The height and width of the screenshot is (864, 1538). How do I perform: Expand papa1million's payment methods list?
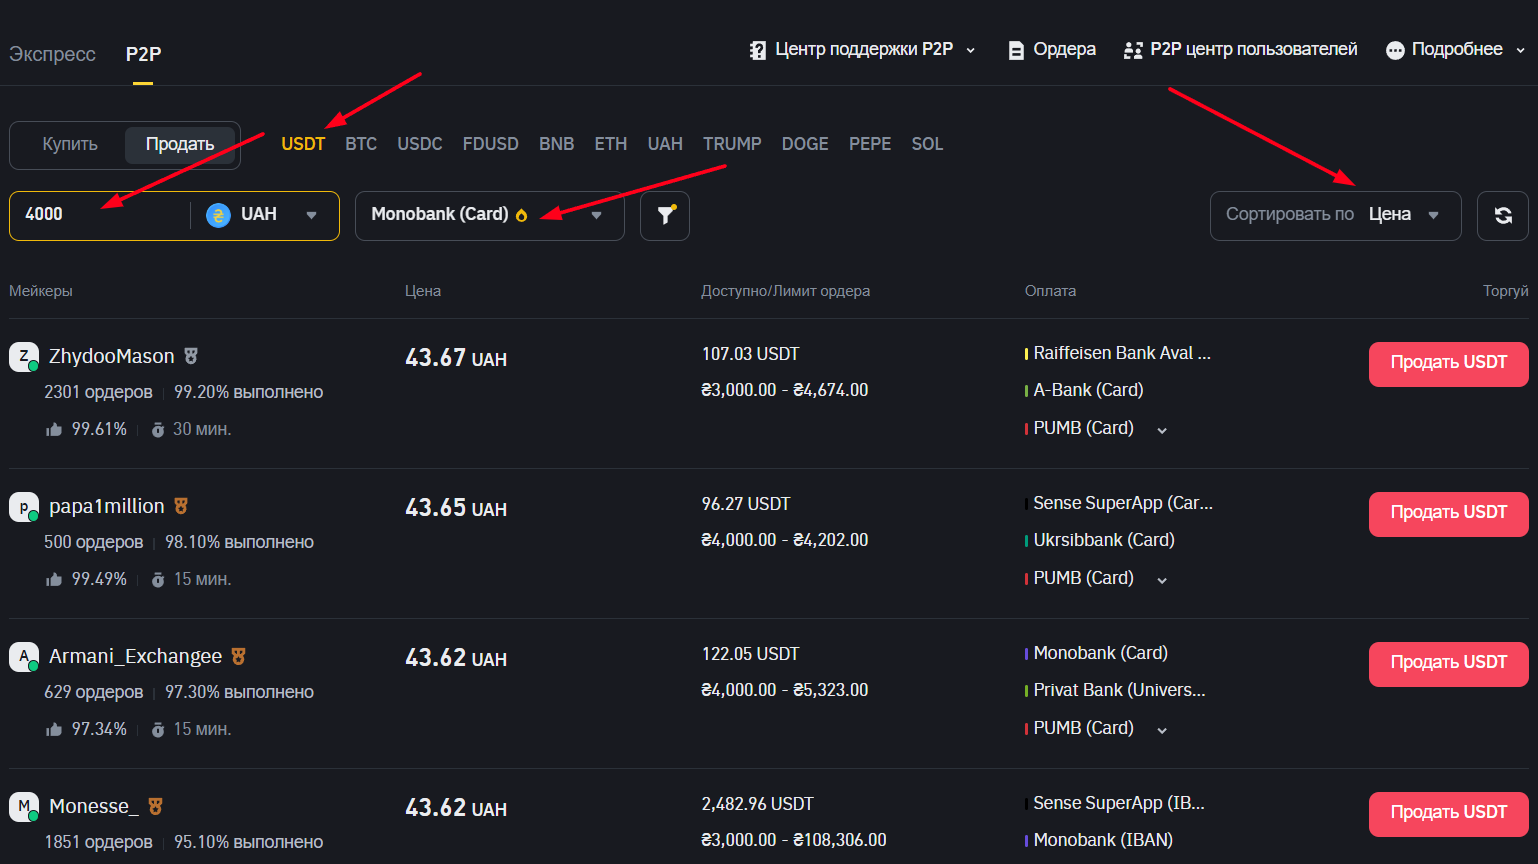(1162, 580)
